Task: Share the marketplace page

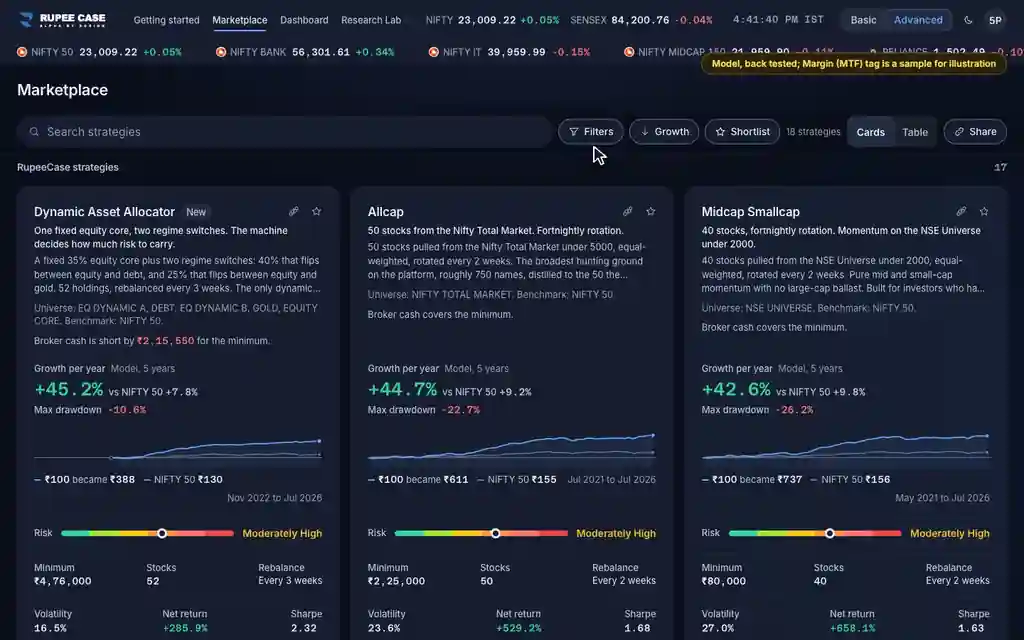Action: point(975,132)
